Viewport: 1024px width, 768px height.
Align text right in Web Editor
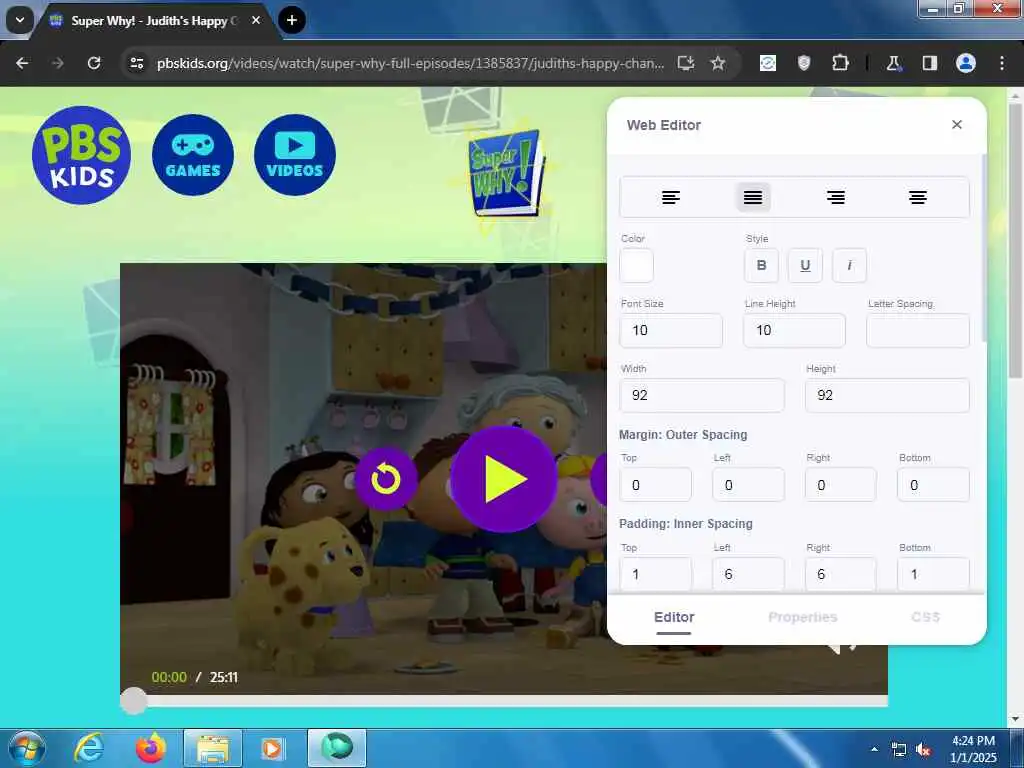(x=835, y=197)
